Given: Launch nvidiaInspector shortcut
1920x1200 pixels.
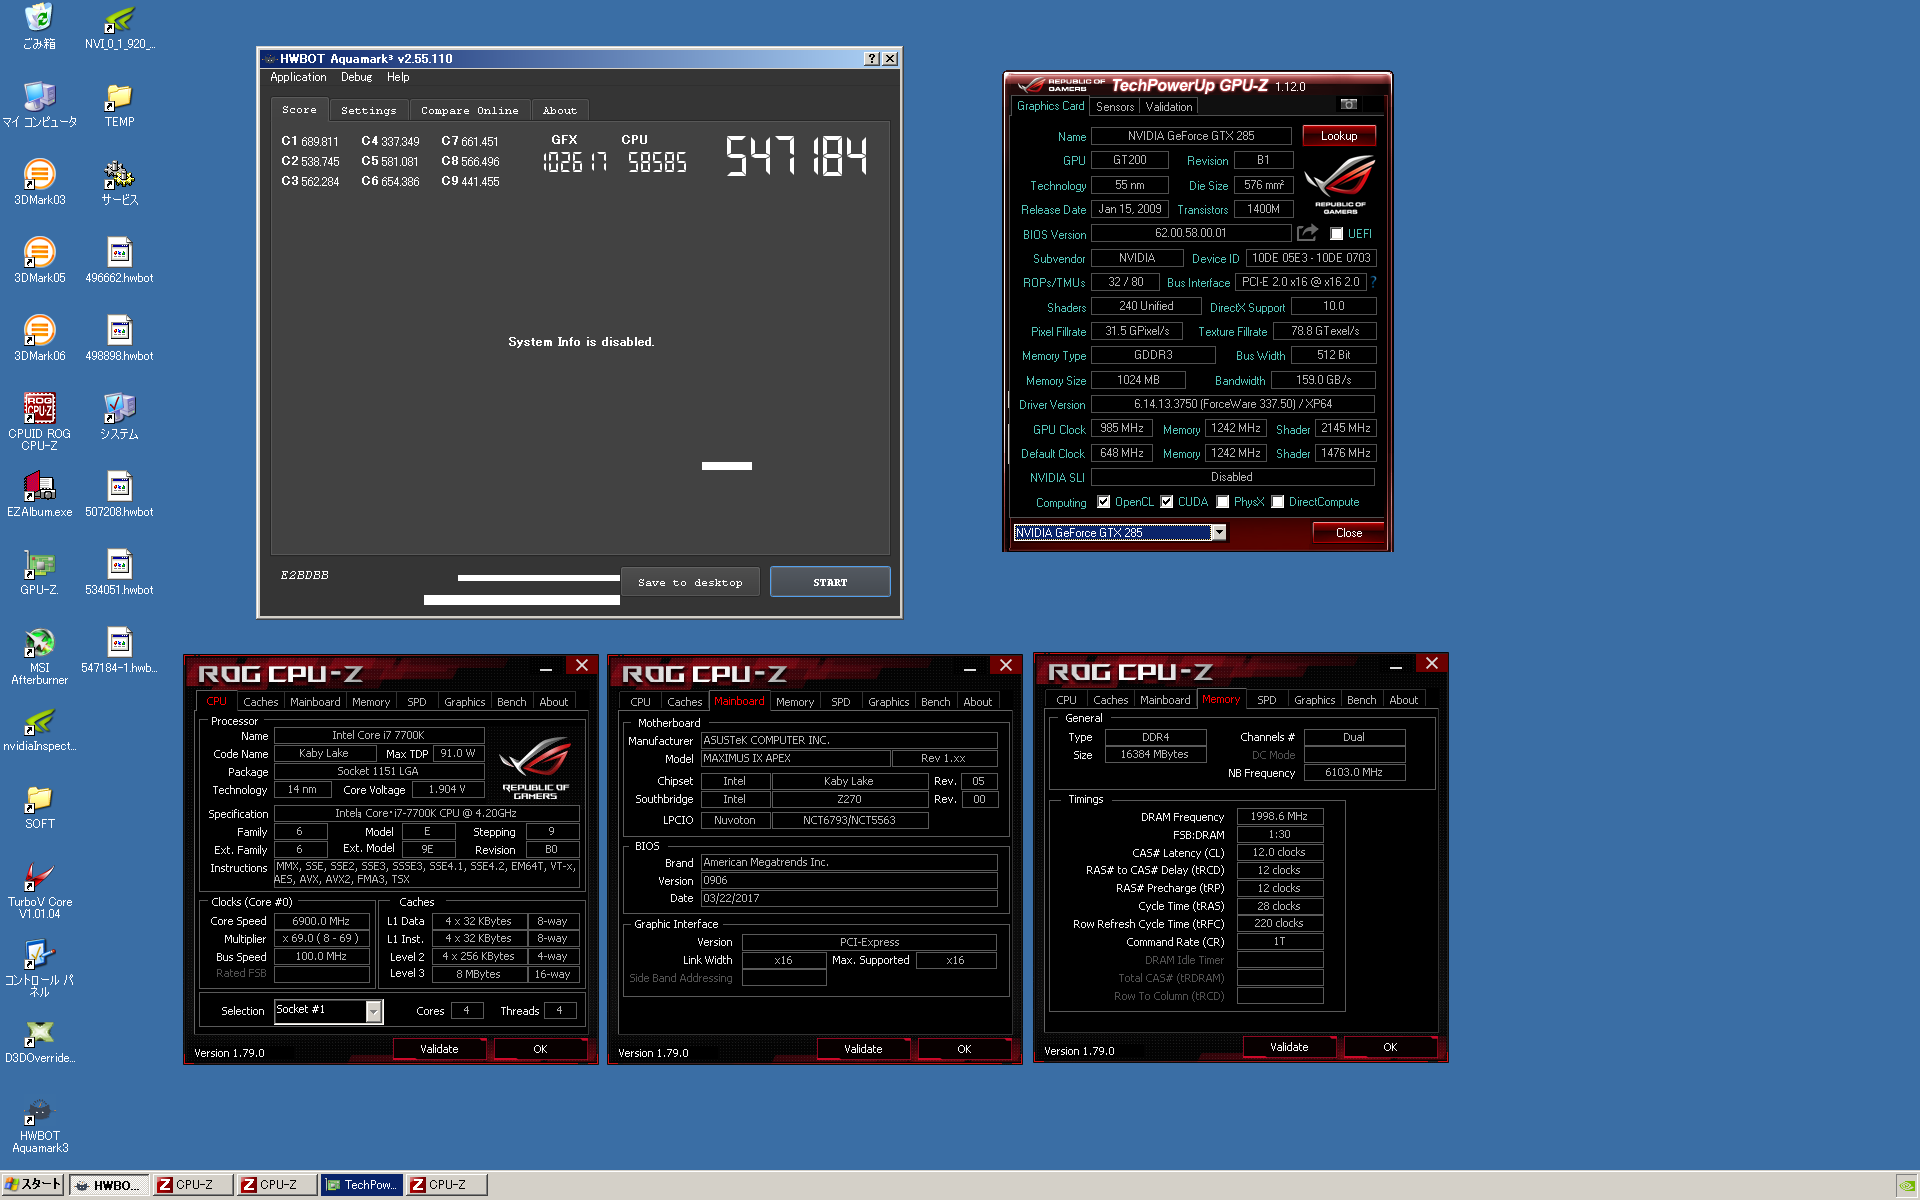Looking at the screenshot, I should (39, 729).
